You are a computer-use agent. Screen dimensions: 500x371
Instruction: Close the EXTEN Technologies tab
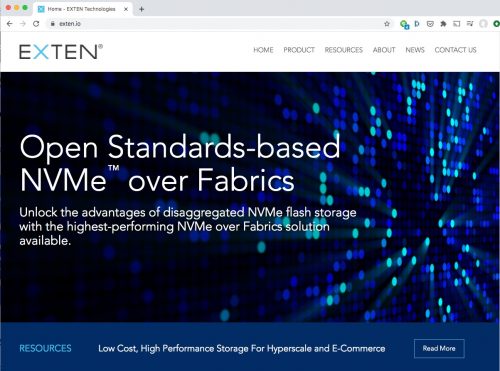pyautogui.click(x=126, y=9)
